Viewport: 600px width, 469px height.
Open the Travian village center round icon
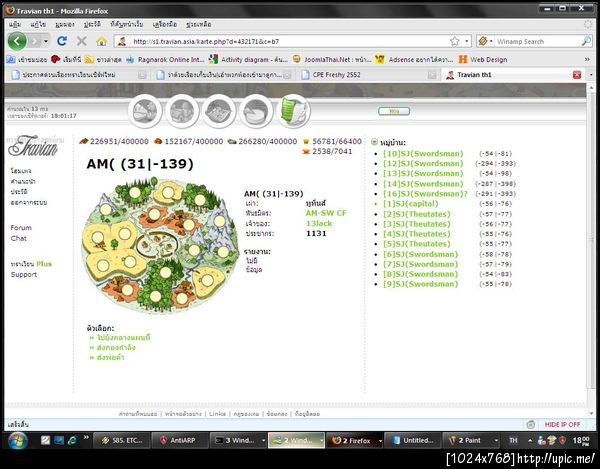click(x=182, y=111)
